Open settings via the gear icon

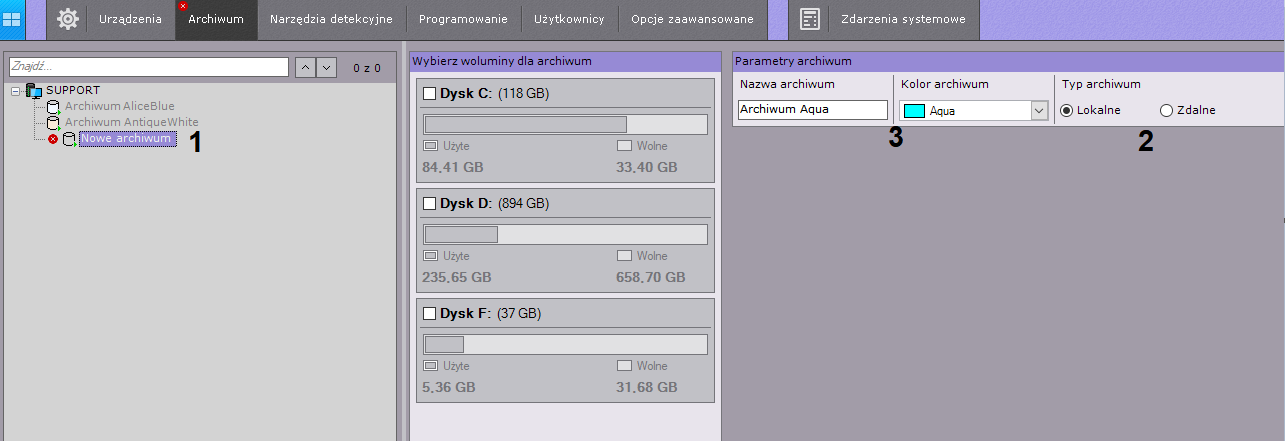[x=68, y=19]
